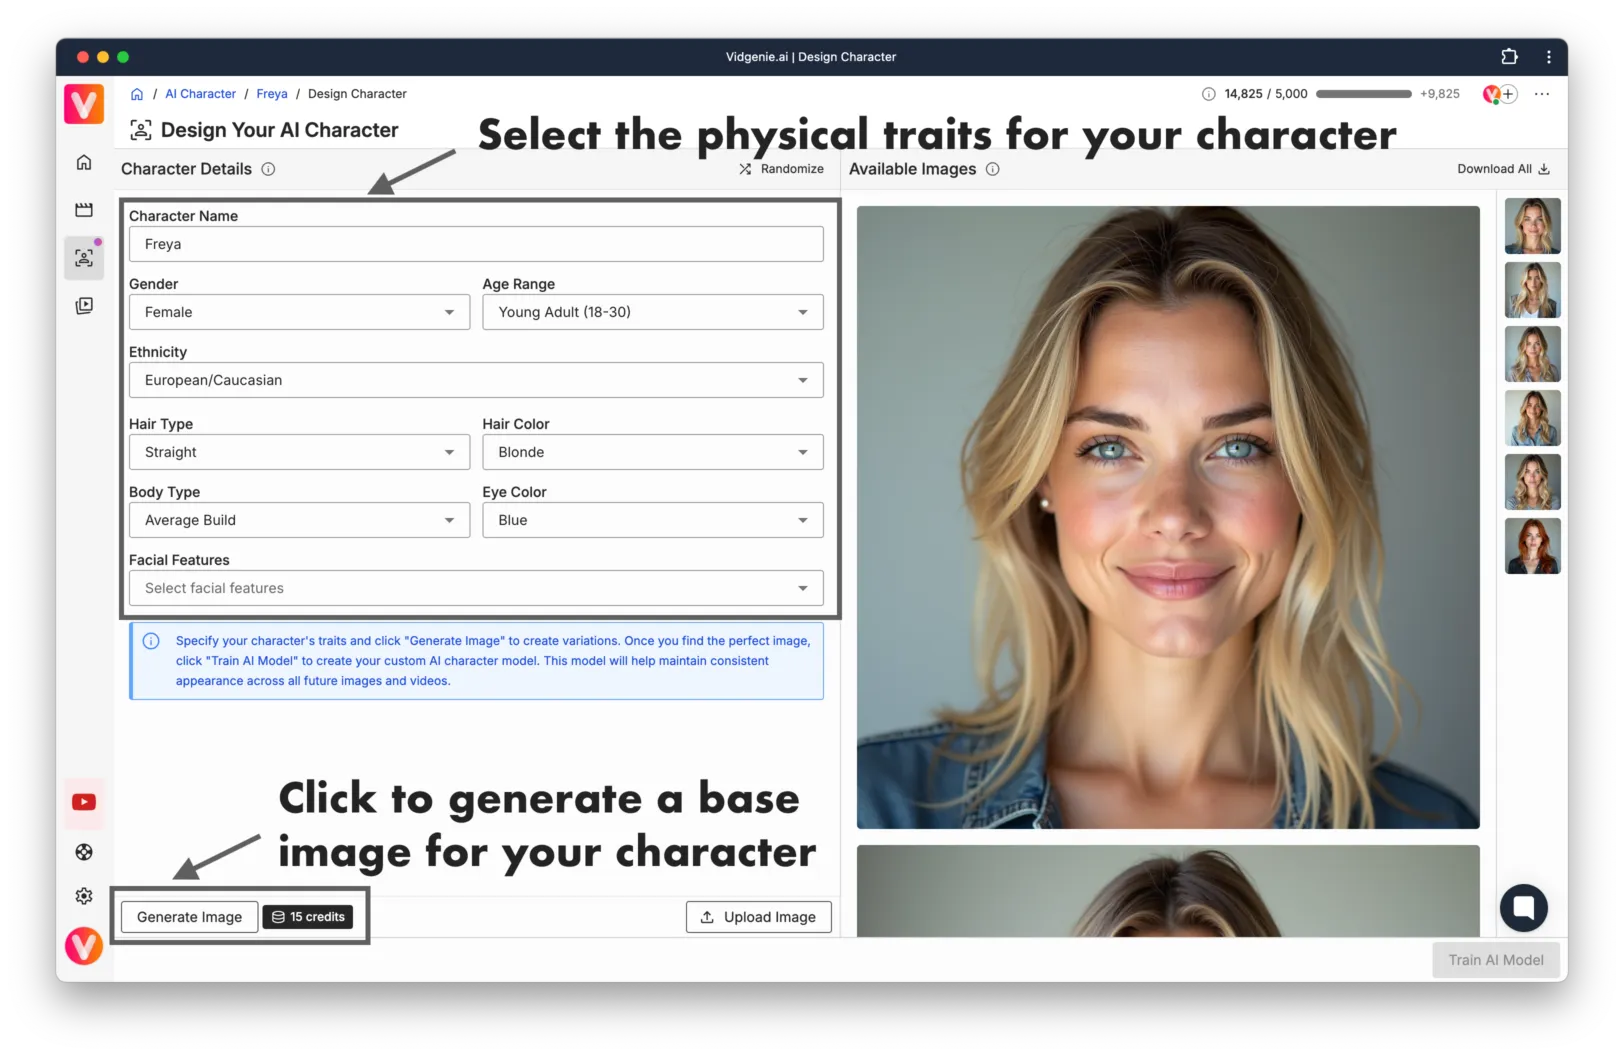
Task: Click the Randomize button
Action: (x=781, y=169)
